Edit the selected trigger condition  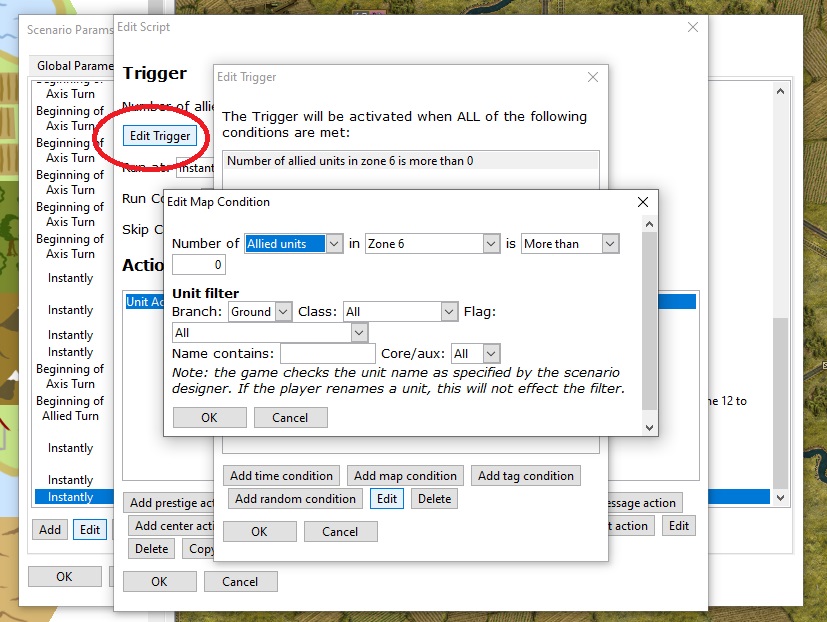387,499
